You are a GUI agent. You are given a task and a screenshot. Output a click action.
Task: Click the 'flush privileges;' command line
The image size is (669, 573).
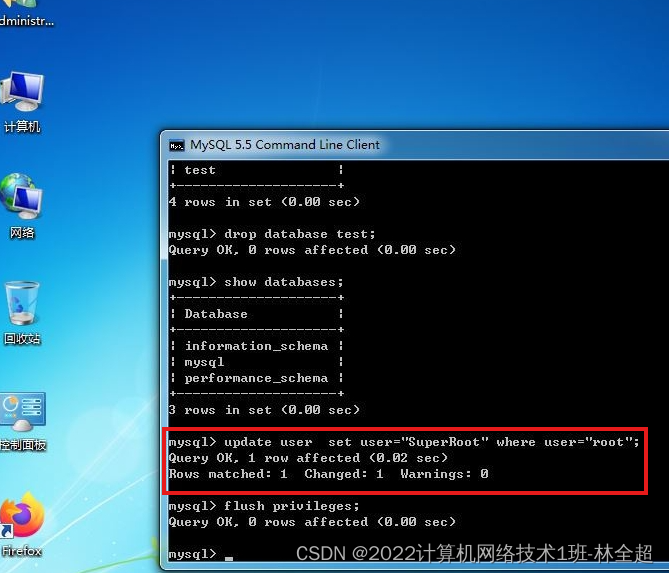[x=264, y=506]
